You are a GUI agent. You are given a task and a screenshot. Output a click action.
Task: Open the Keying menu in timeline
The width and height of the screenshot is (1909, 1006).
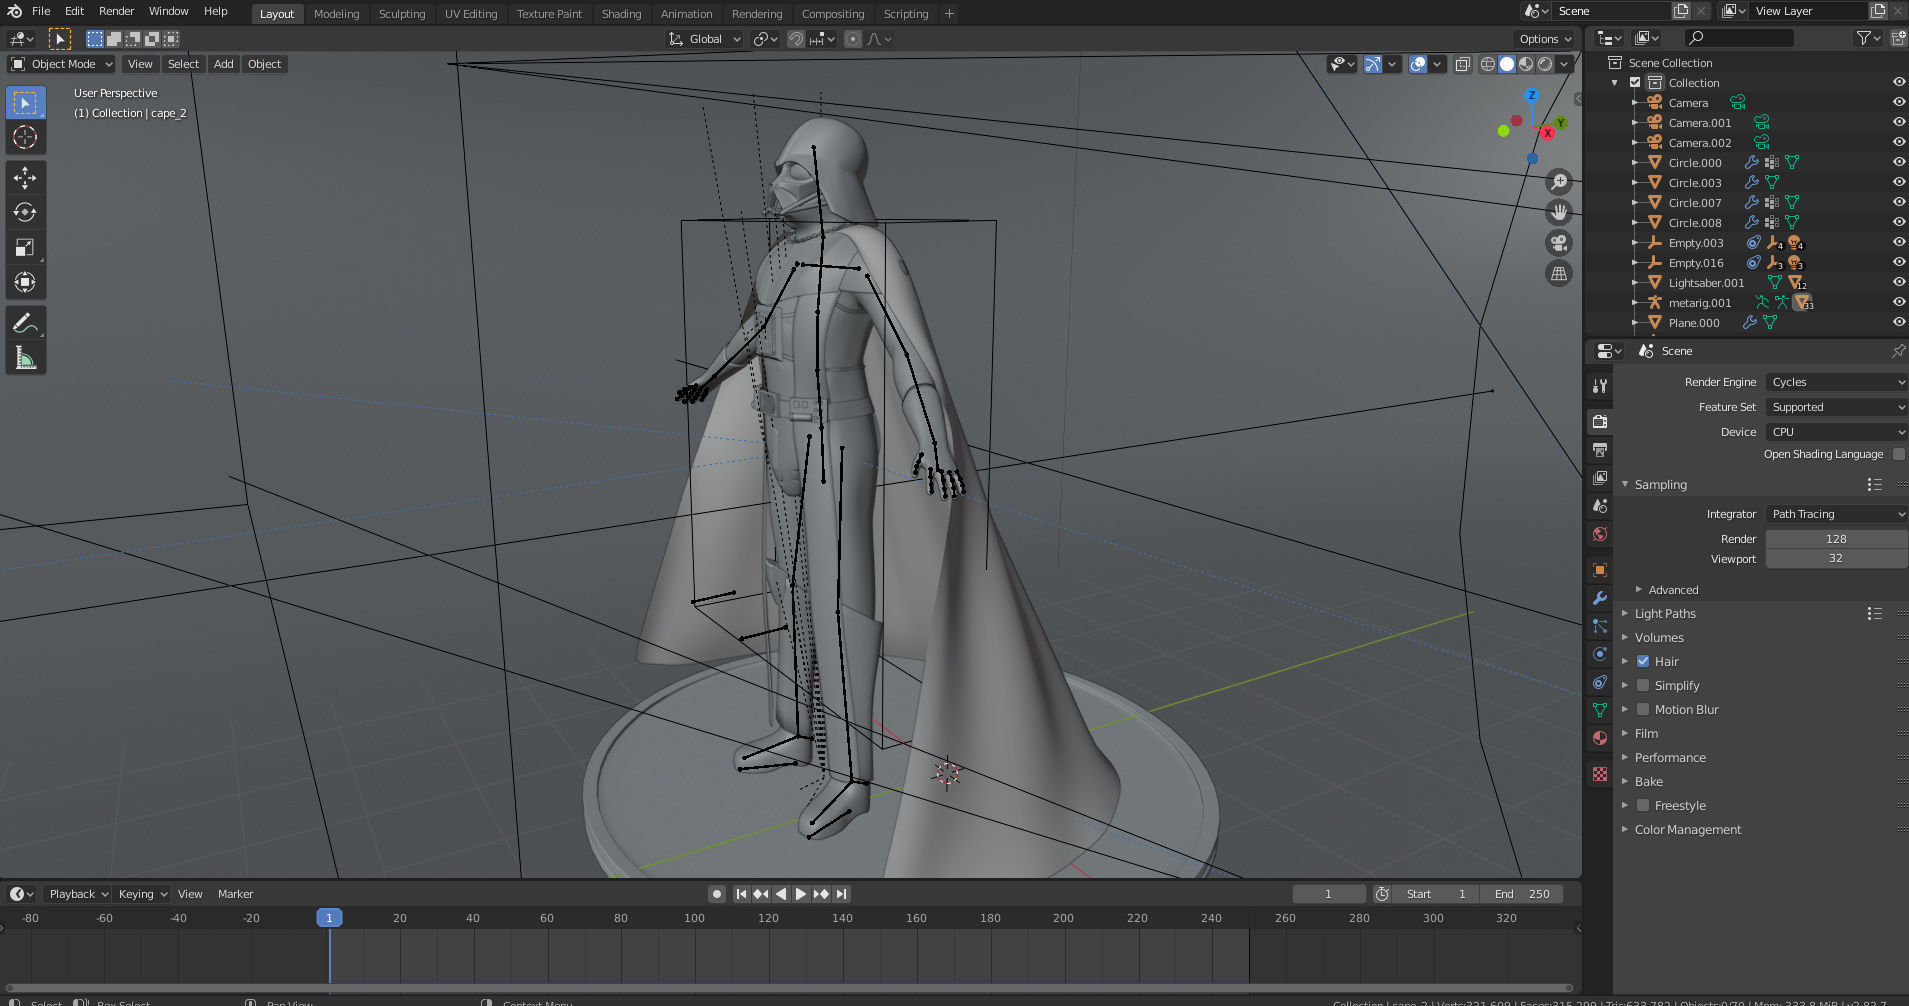coord(142,894)
